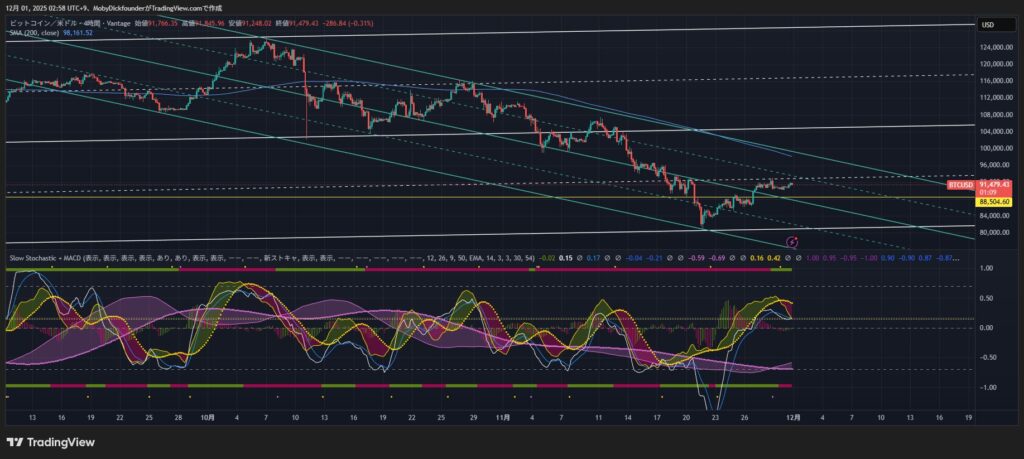Screen dimensions: 1024x459
Task: Click the SMA value 98,161.52
Action: point(78,32)
